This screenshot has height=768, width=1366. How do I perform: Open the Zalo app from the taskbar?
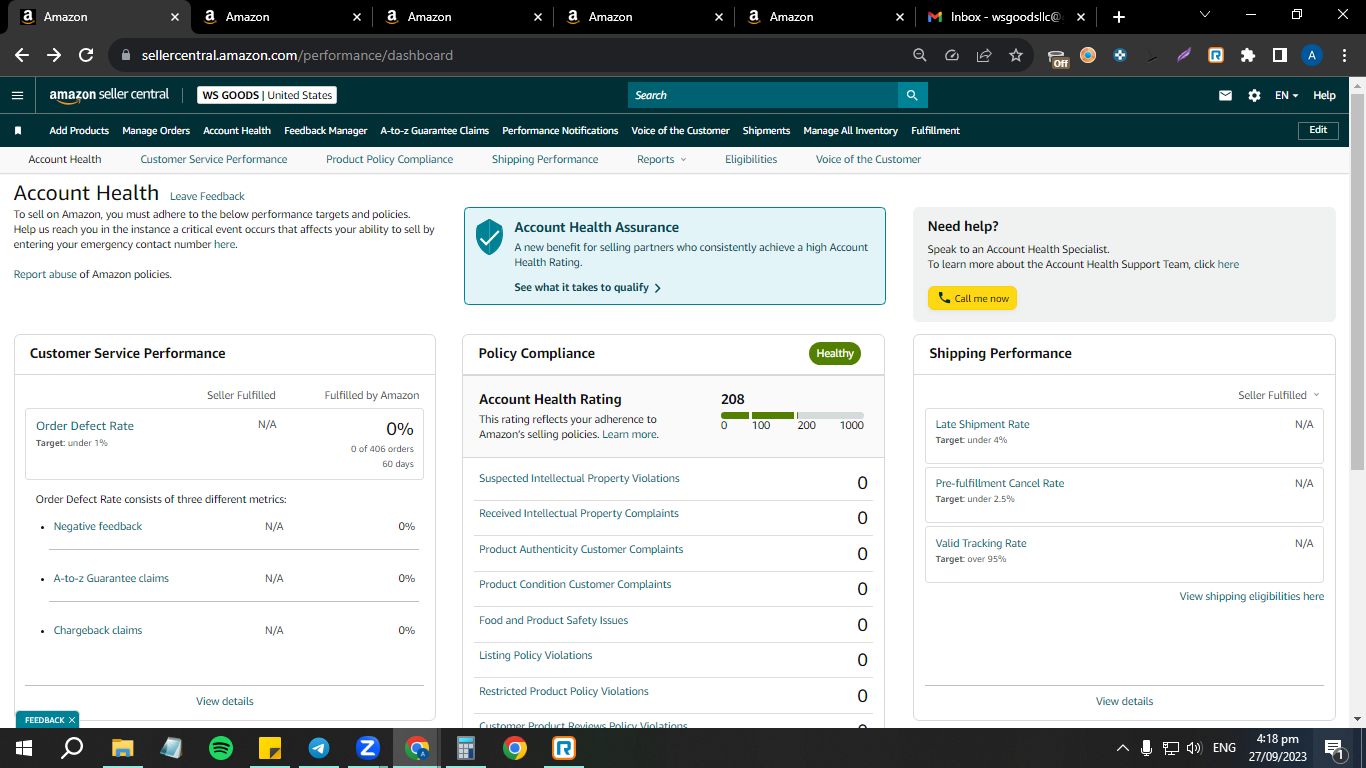(368, 747)
